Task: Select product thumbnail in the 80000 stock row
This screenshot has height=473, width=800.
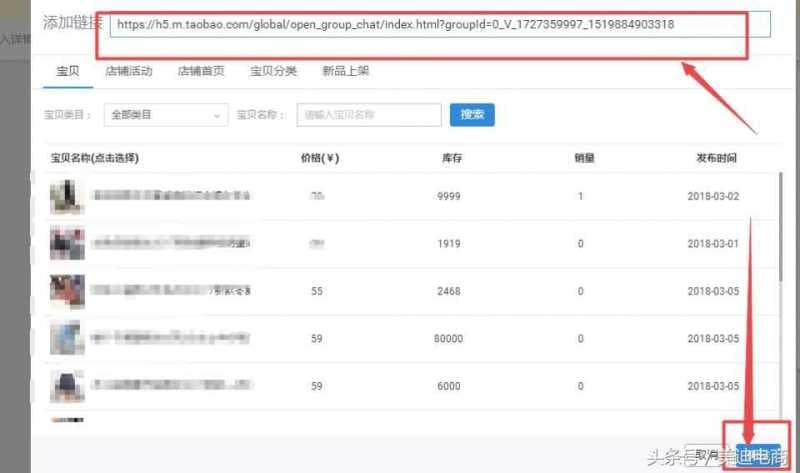Action: 67,338
